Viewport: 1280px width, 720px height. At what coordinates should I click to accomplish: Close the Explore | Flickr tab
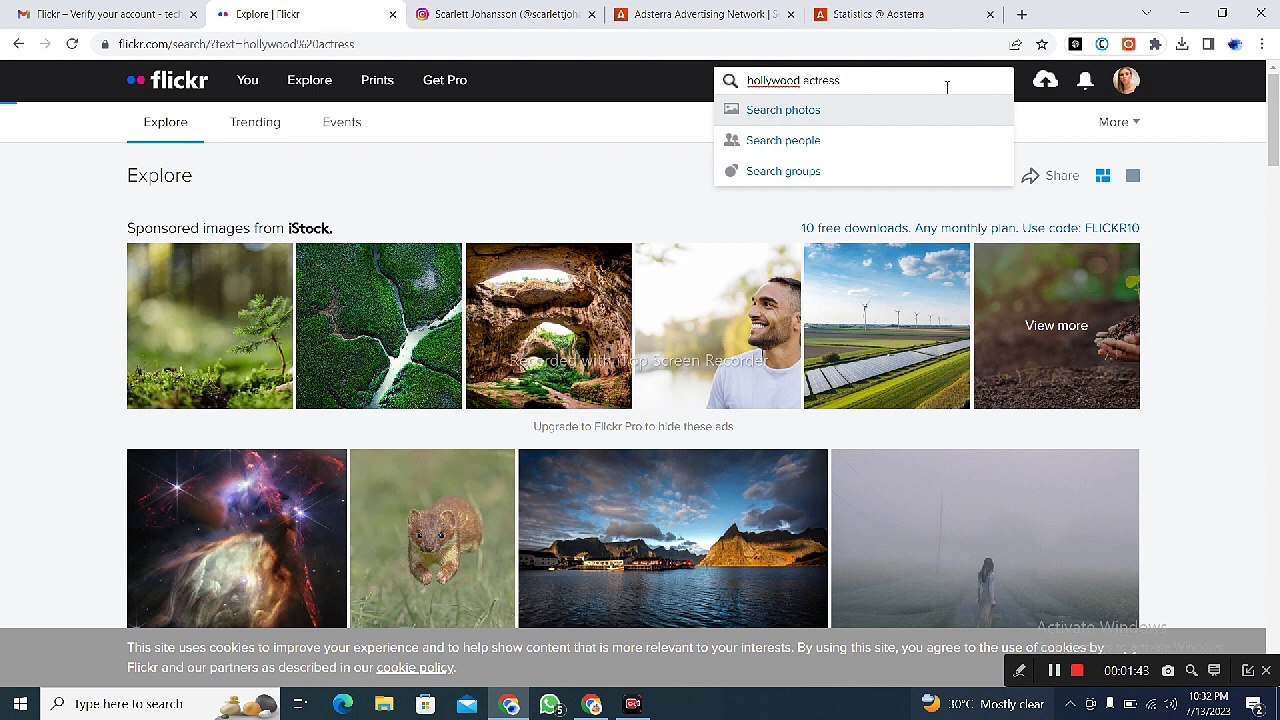pyautogui.click(x=392, y=15)
